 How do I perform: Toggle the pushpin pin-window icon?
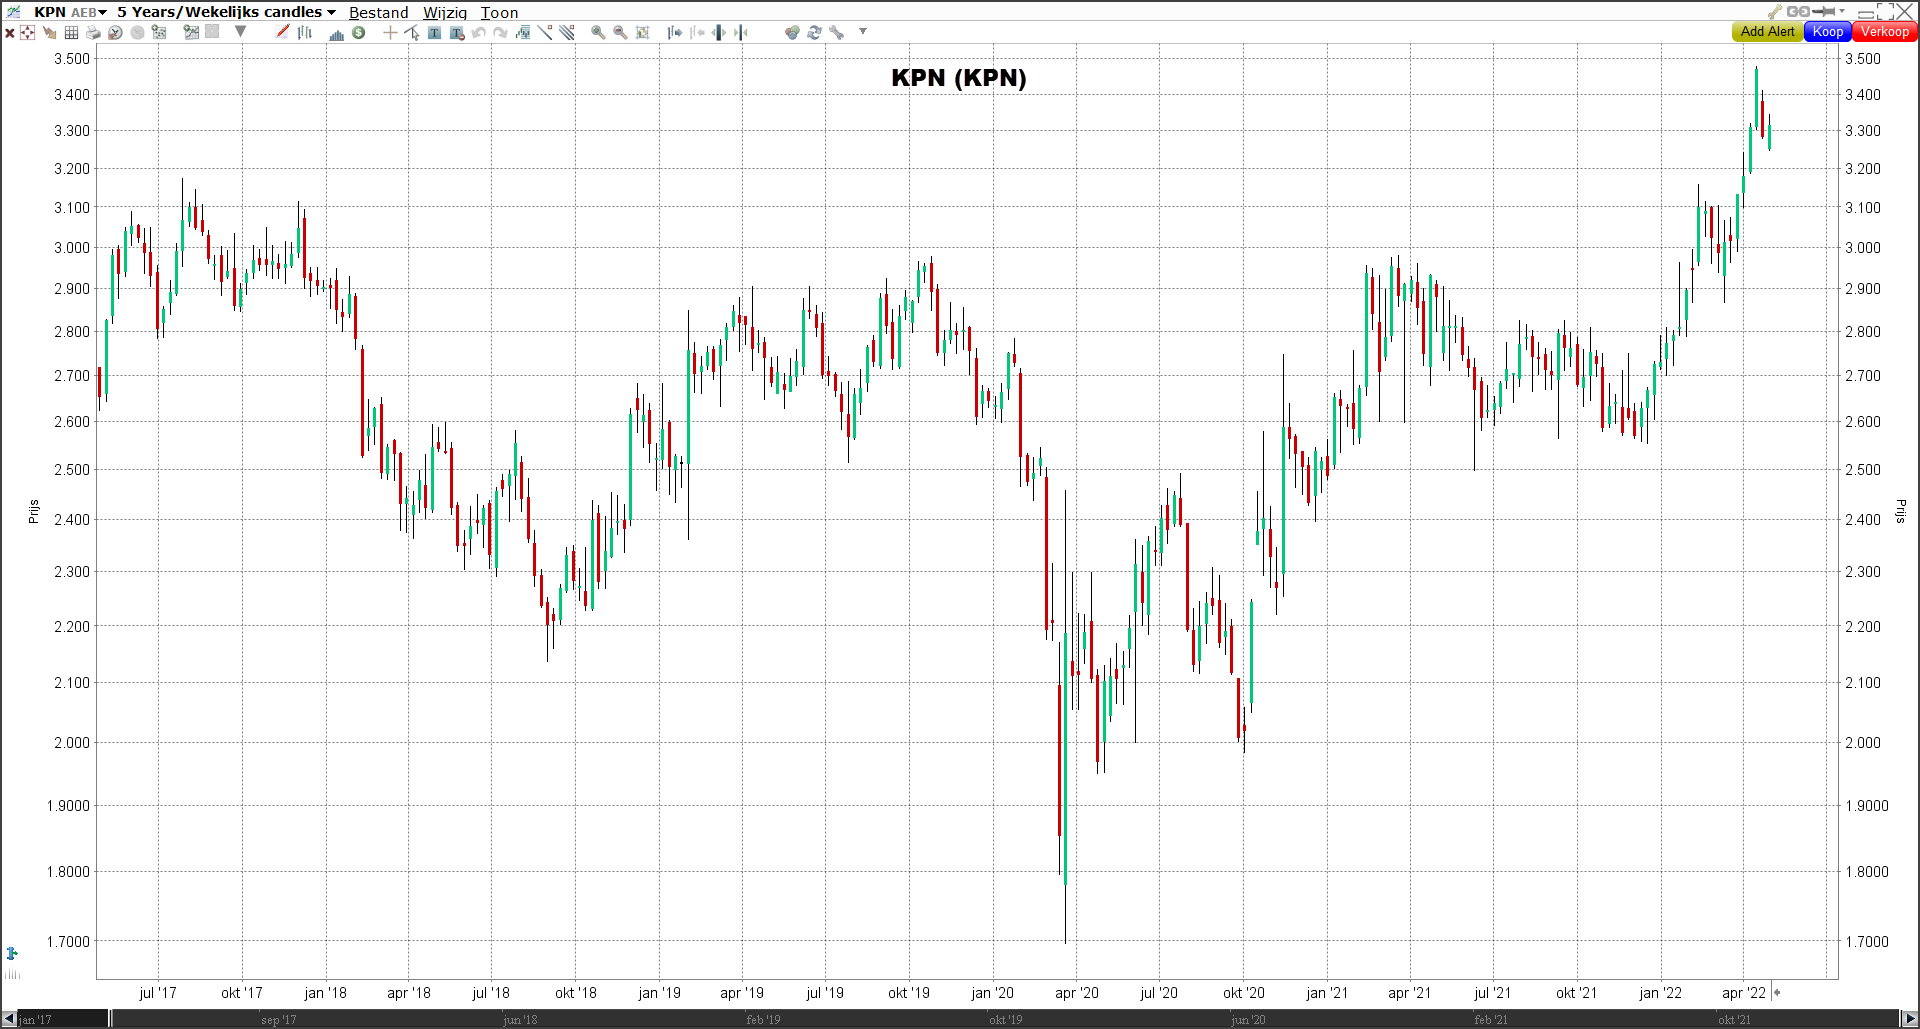point(1823,12)
